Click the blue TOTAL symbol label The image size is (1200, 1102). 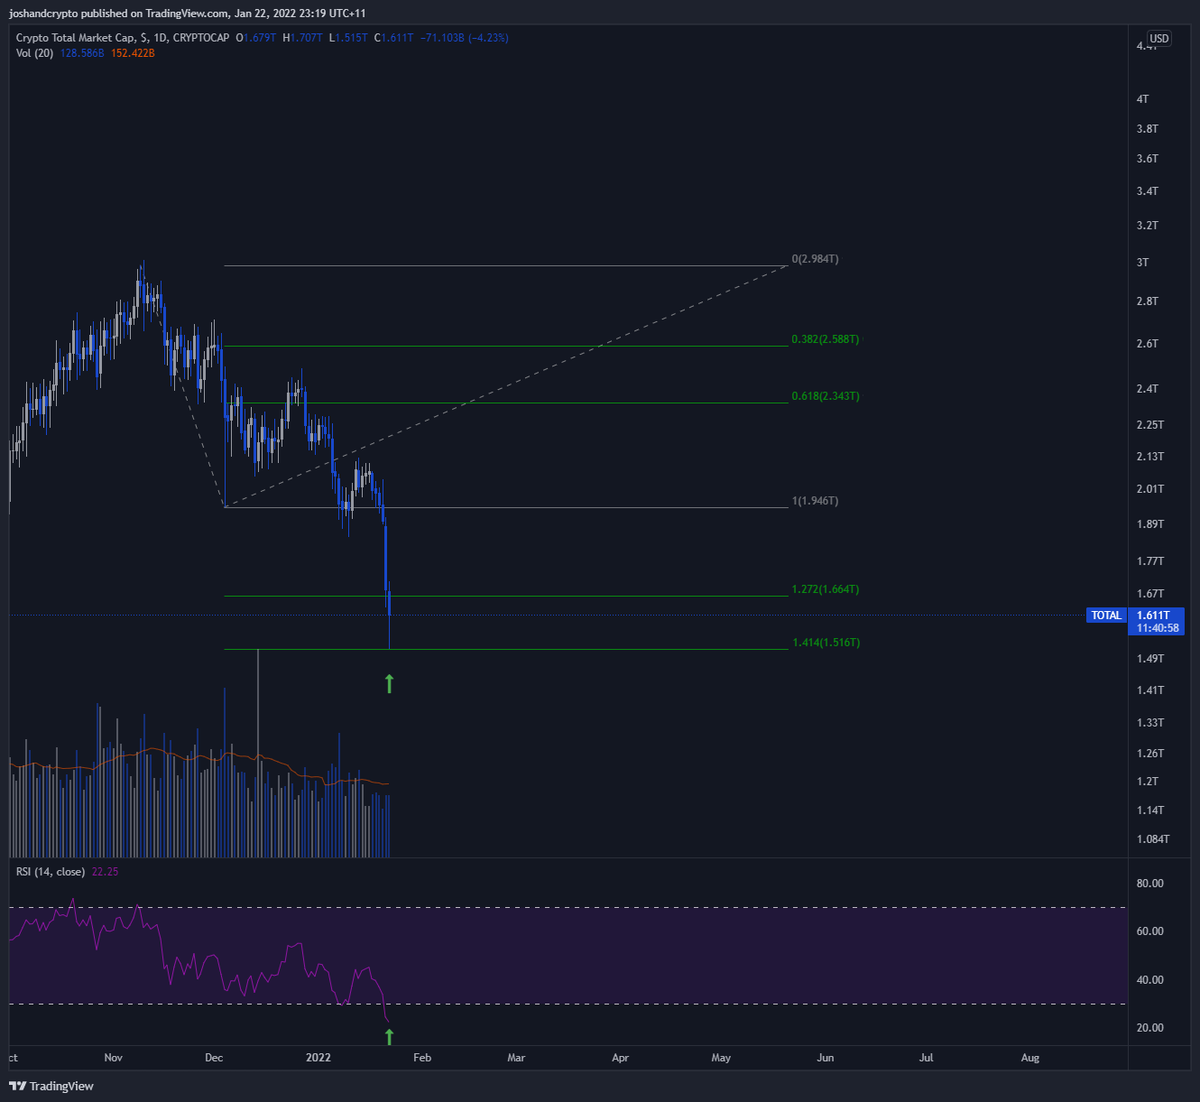(1106, 615)
